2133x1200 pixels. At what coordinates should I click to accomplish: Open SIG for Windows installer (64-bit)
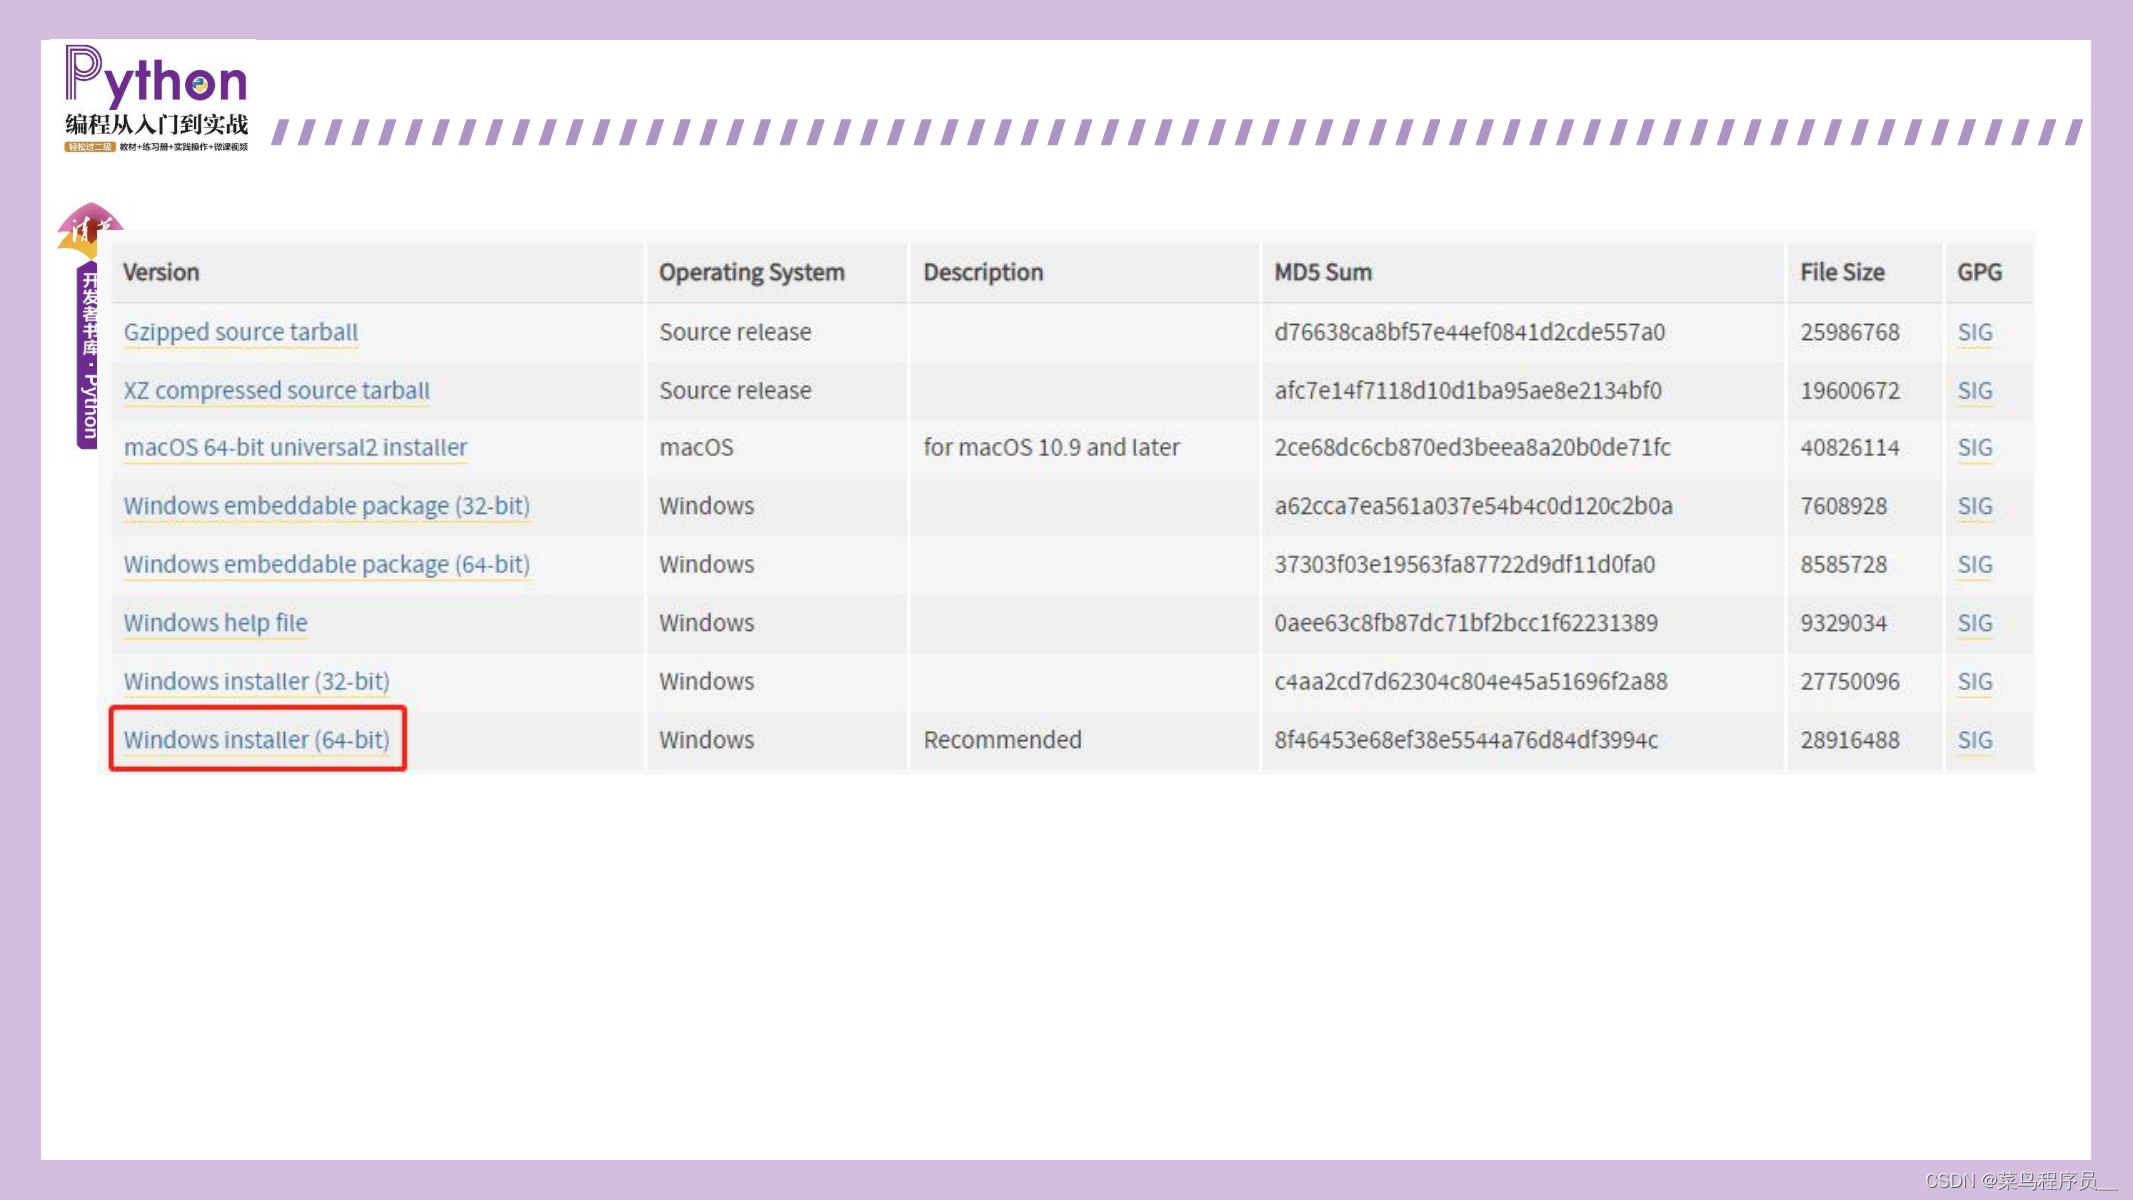pos(1974,740)
